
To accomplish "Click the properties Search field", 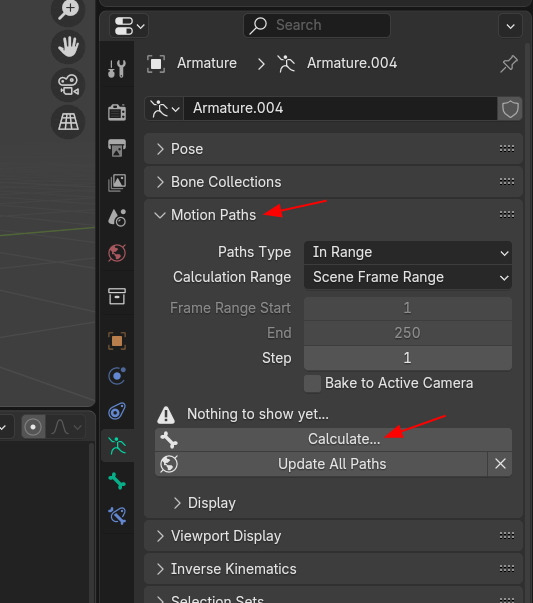I will click(317, 25).
